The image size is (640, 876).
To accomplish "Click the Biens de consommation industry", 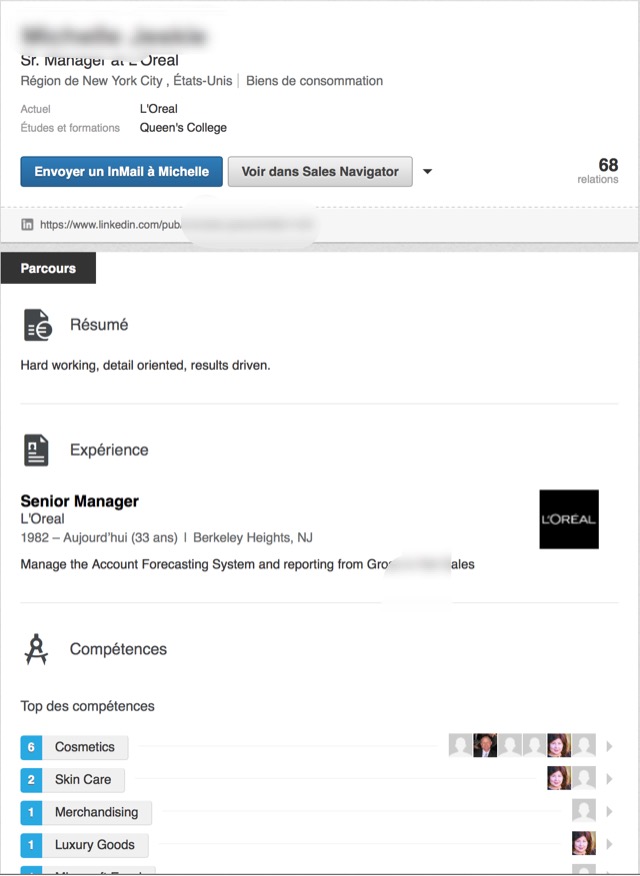I will (x=314, y=81).
